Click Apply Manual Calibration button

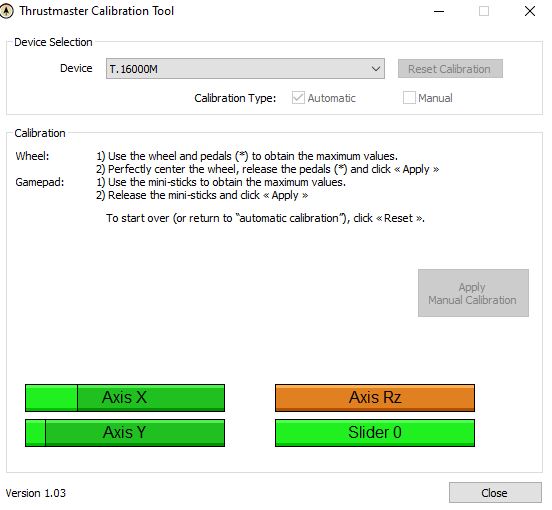[473, 293]
